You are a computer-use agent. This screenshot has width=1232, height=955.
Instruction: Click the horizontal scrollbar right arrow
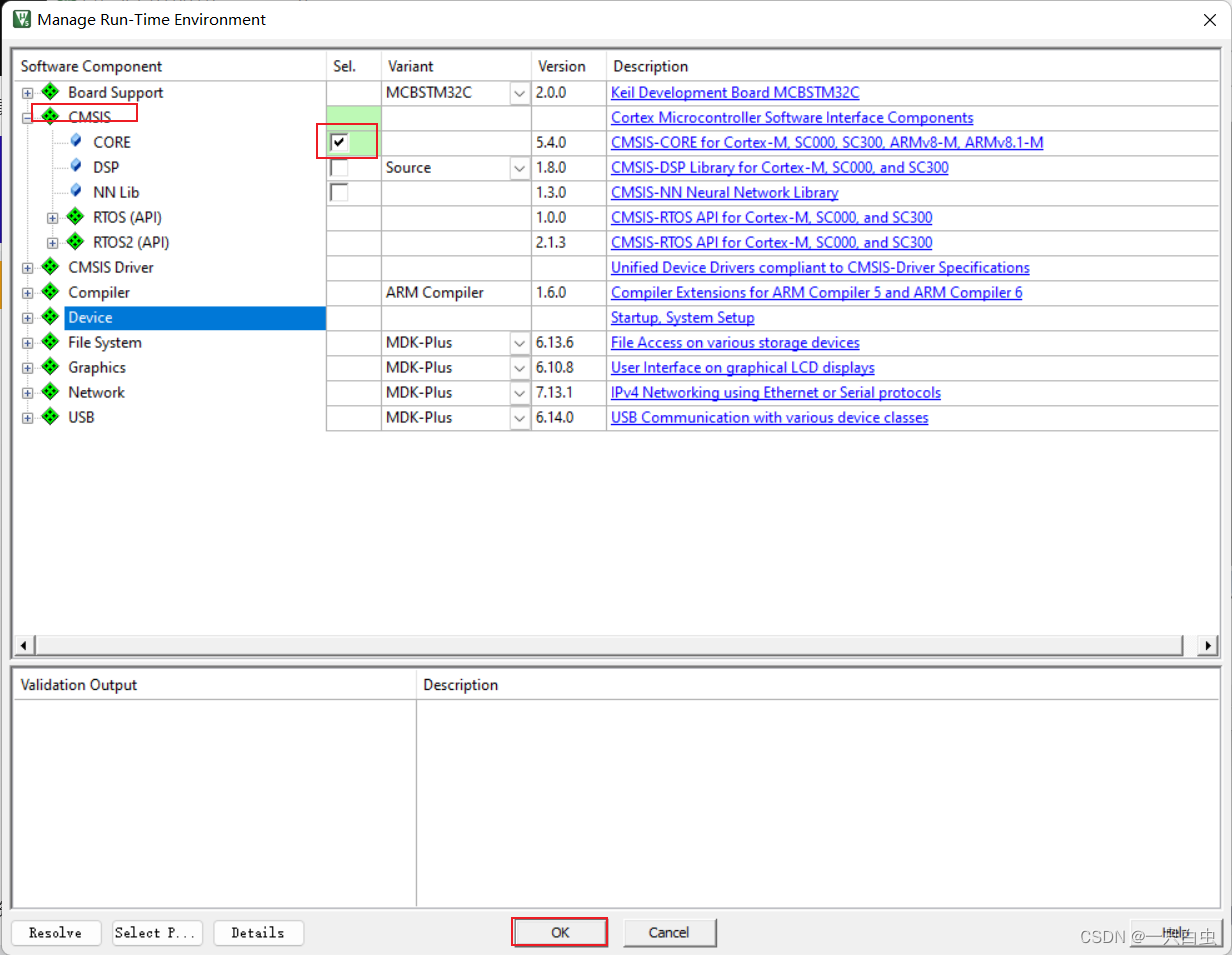click(1209, 645)
